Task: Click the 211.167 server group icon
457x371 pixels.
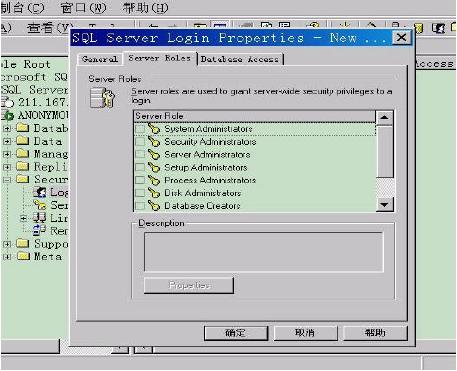Action: tap(8, 102)
